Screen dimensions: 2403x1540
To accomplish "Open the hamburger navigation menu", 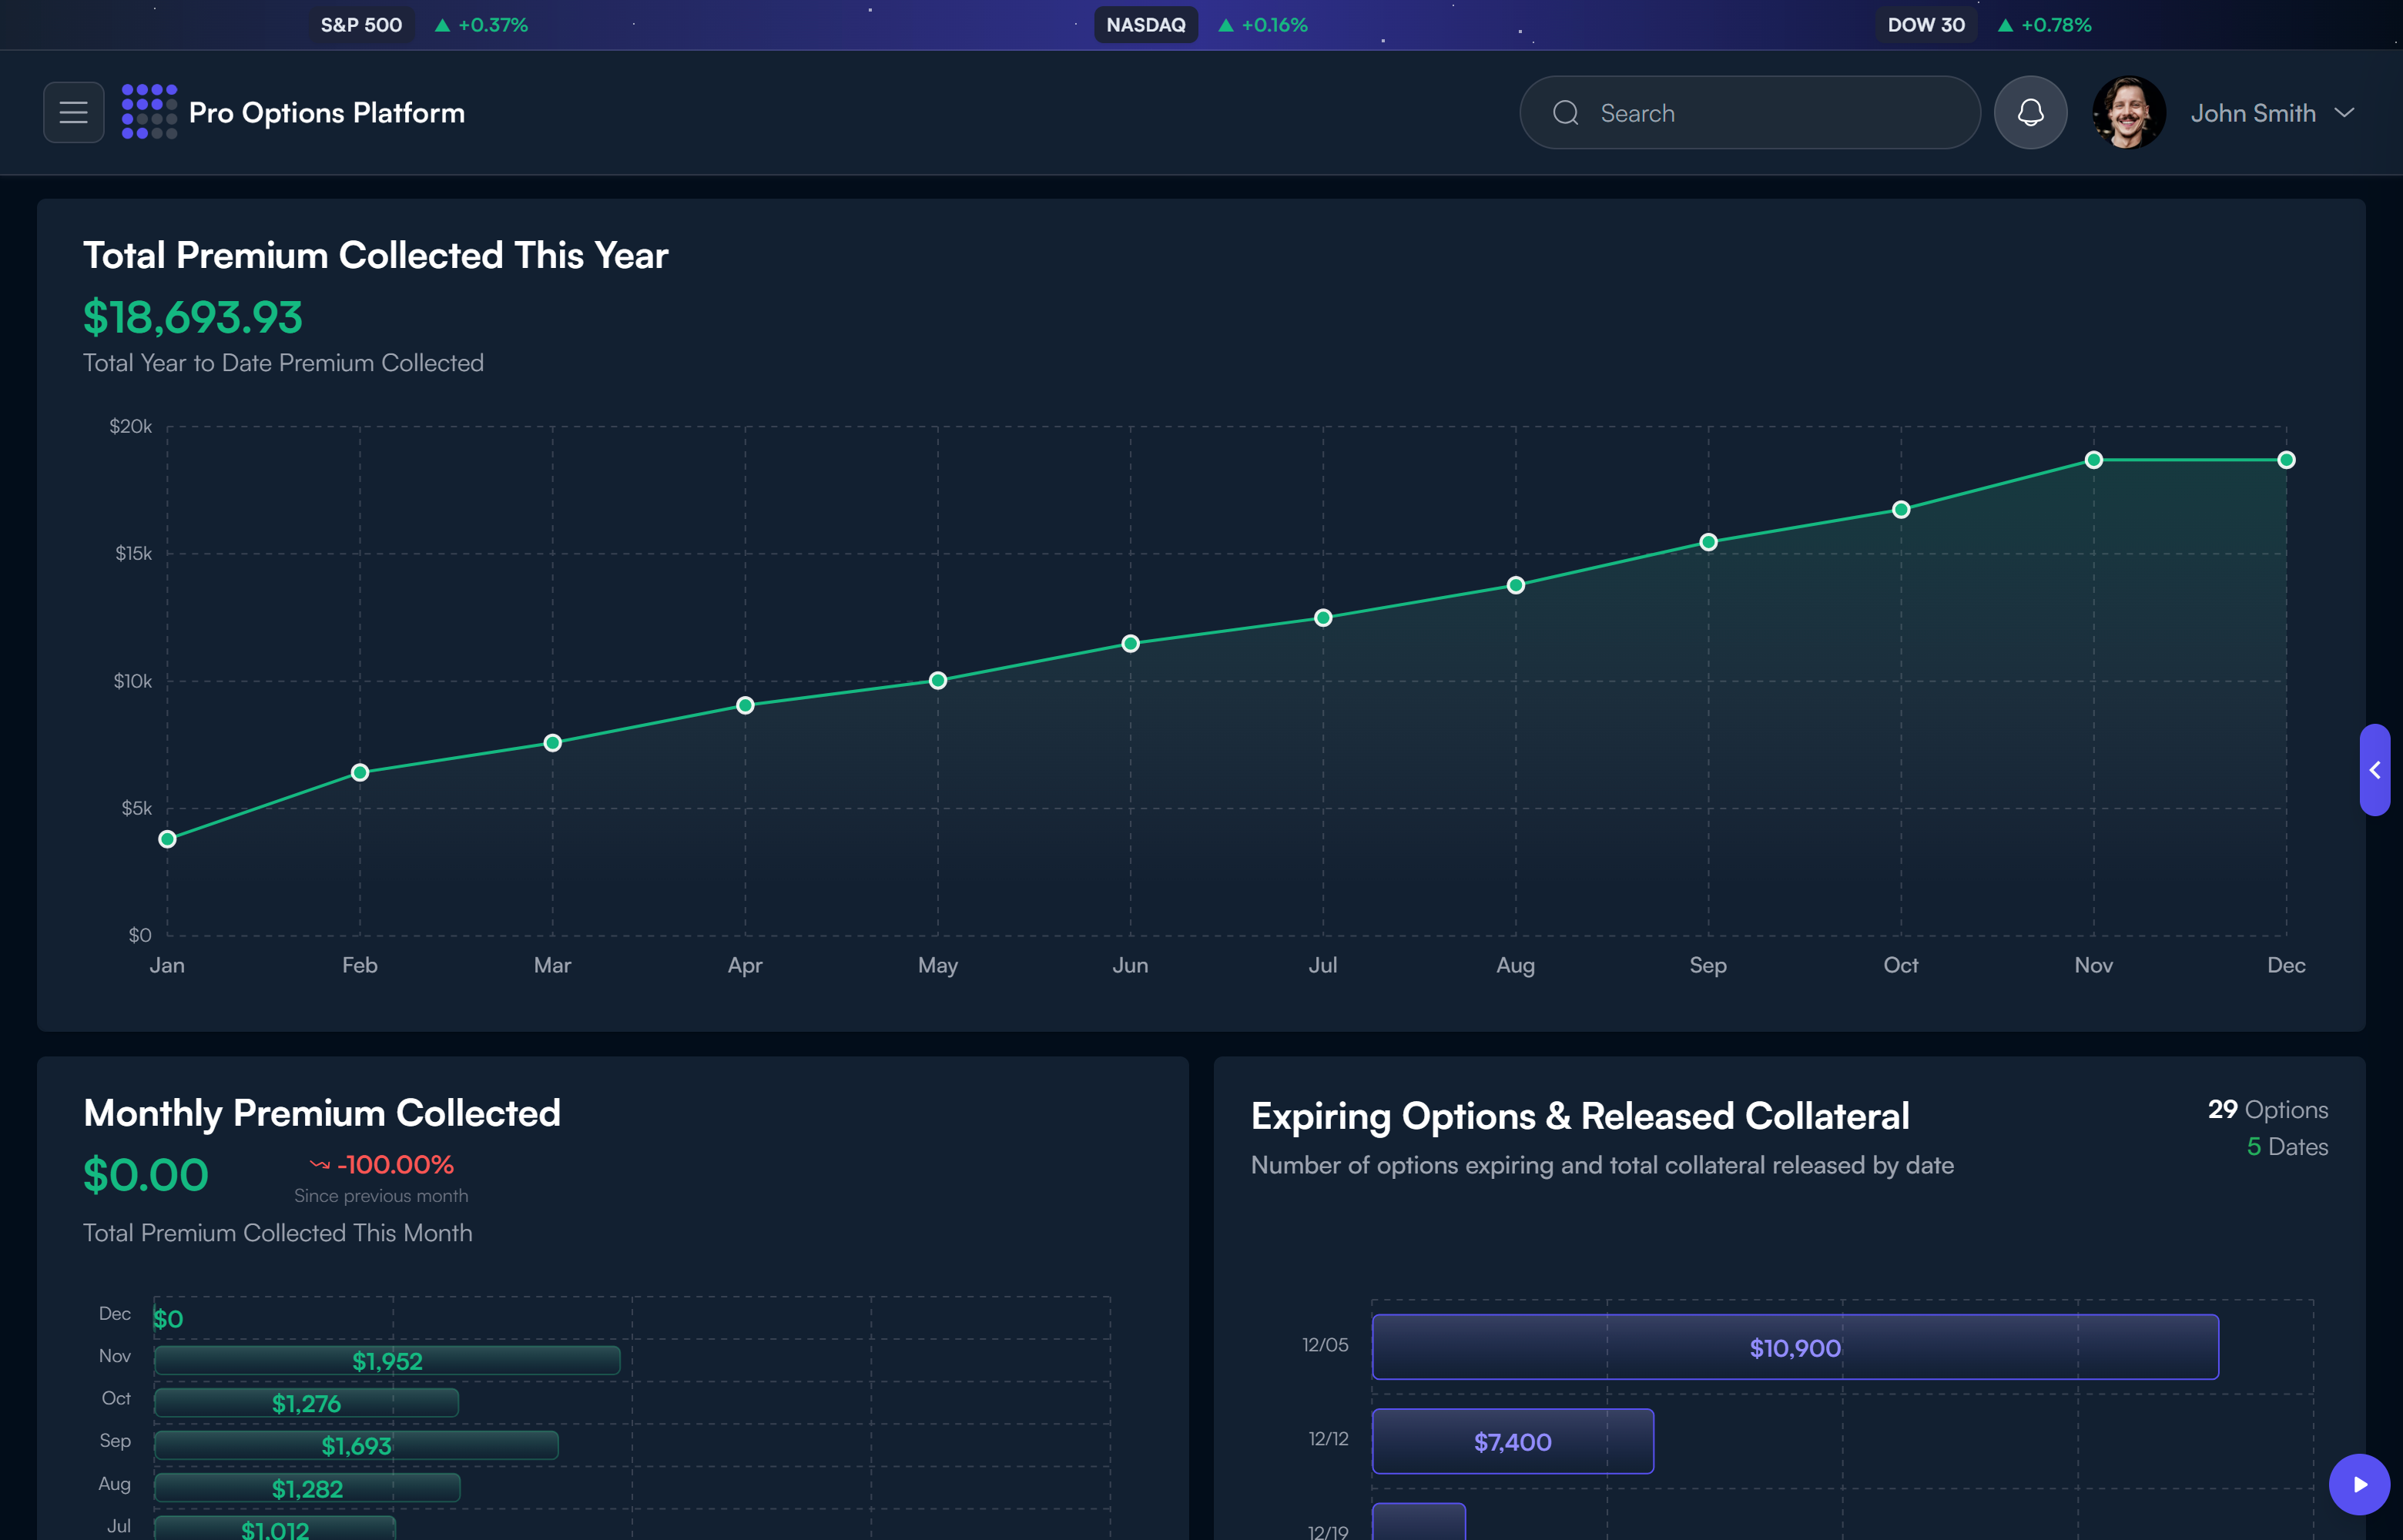I will coord(73,112).
